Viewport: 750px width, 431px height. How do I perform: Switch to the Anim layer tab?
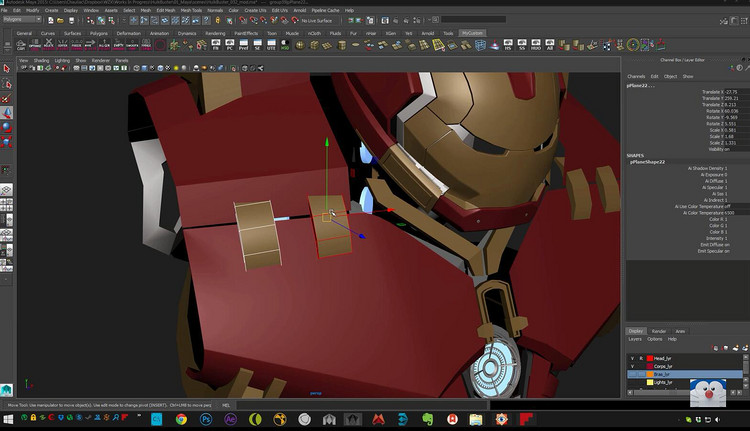[680, 331]
